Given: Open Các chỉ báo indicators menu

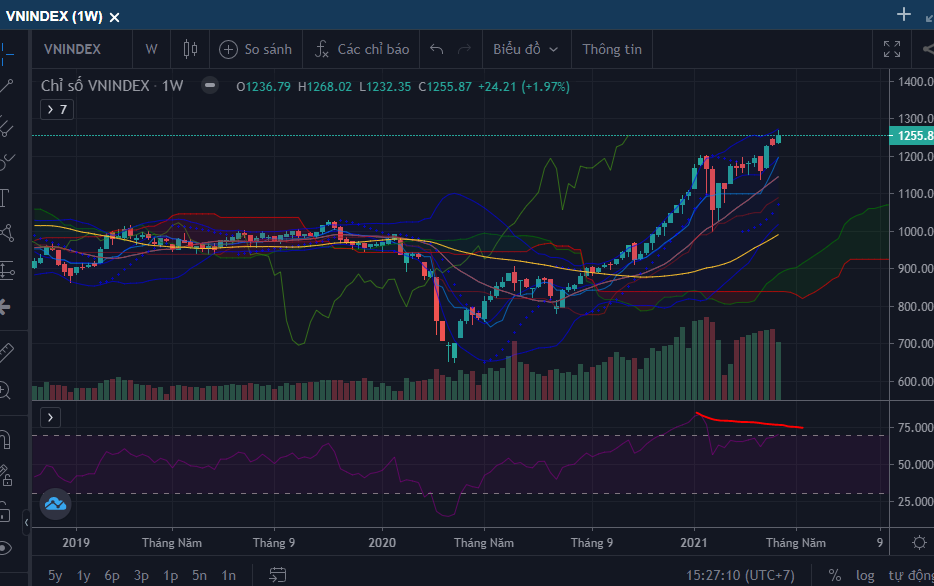Looking at the screenshot, I should [x=362, y=49].
